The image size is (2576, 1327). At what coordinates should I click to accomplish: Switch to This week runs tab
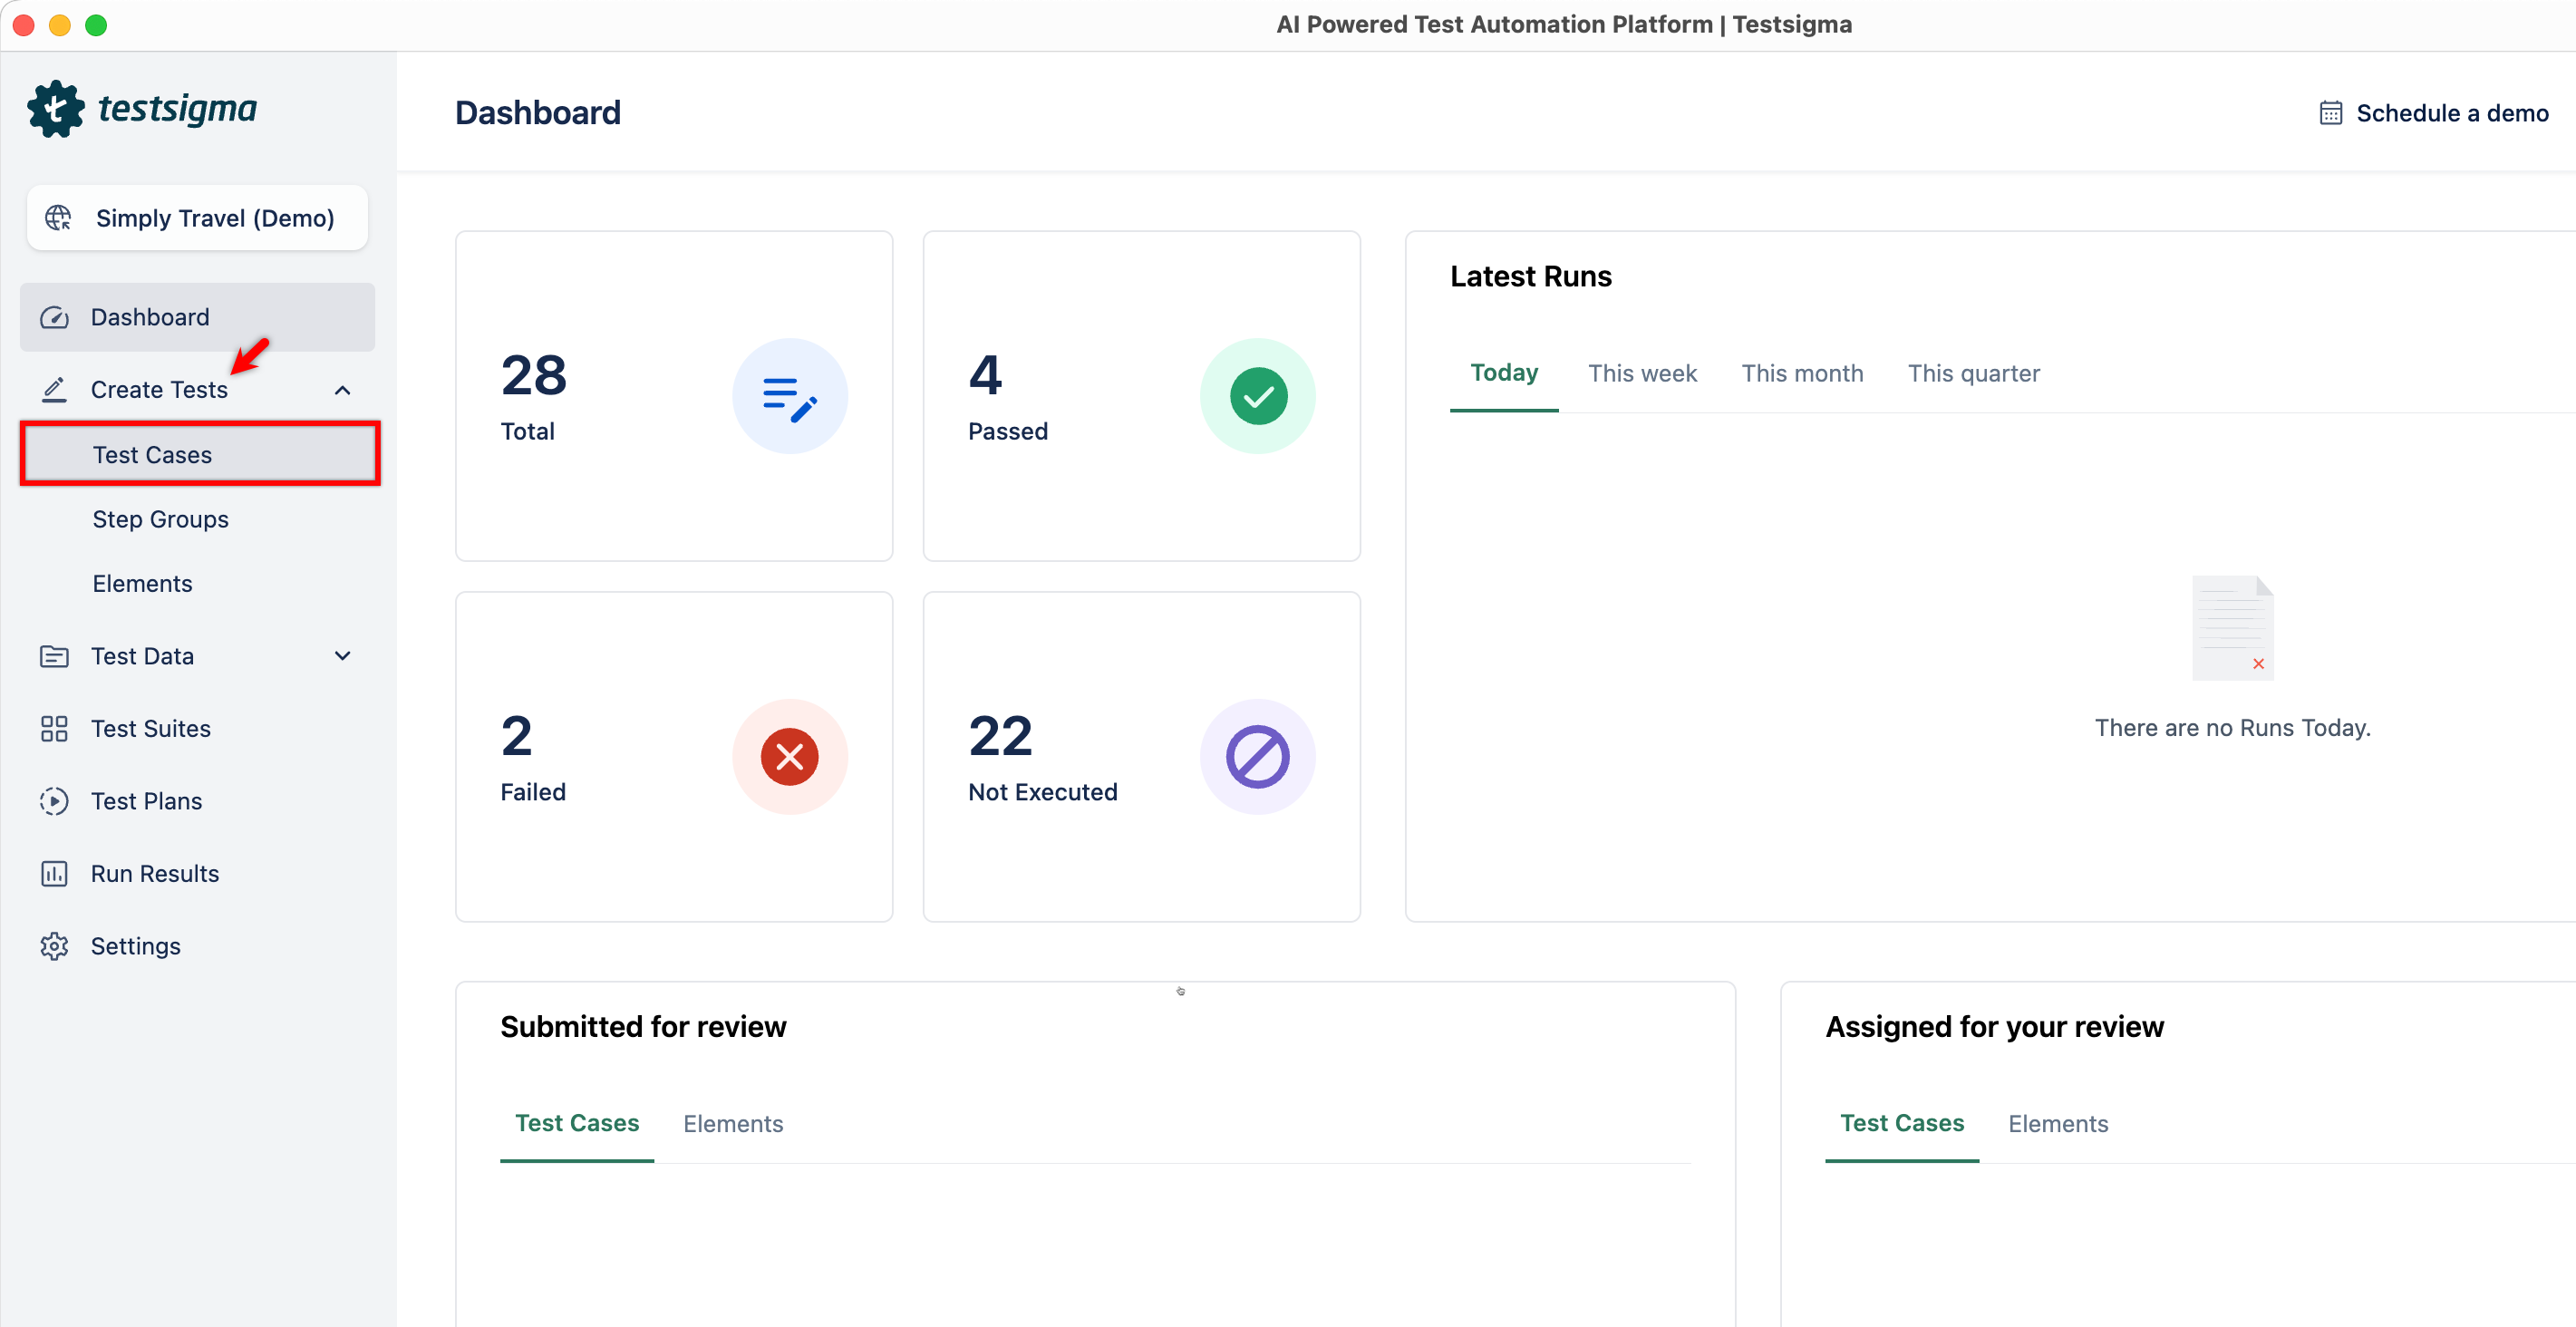(x=1642, y=373)
